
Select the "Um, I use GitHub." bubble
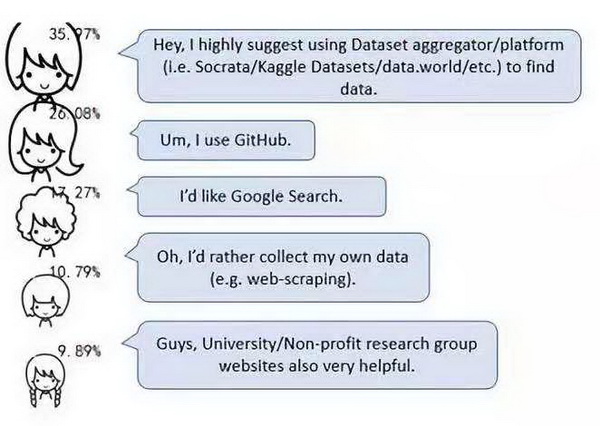[226, 140]
